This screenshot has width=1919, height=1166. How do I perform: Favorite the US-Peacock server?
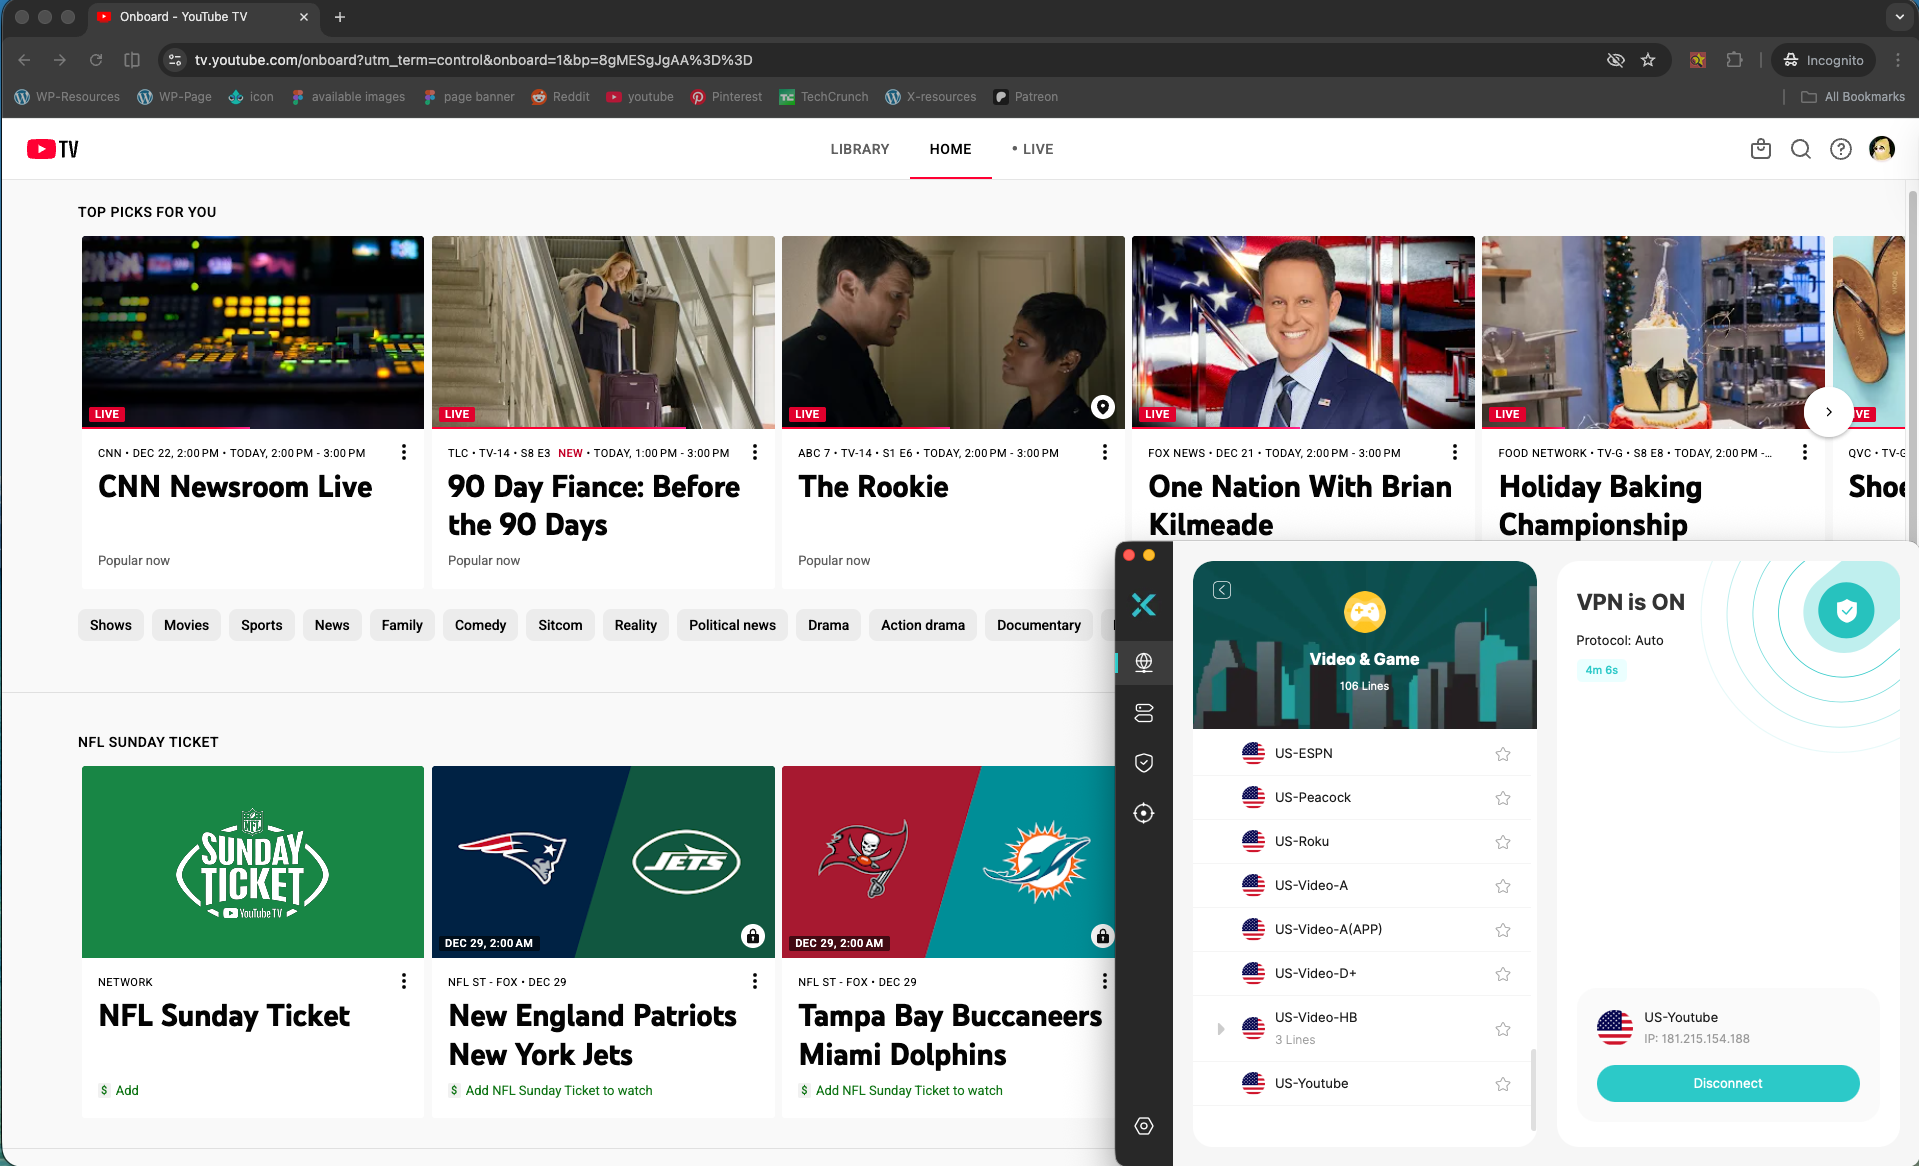pos(1502,797)
